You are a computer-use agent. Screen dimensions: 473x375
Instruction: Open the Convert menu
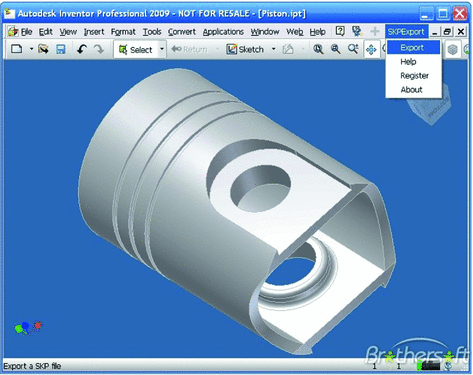click(x=182, y=32)
